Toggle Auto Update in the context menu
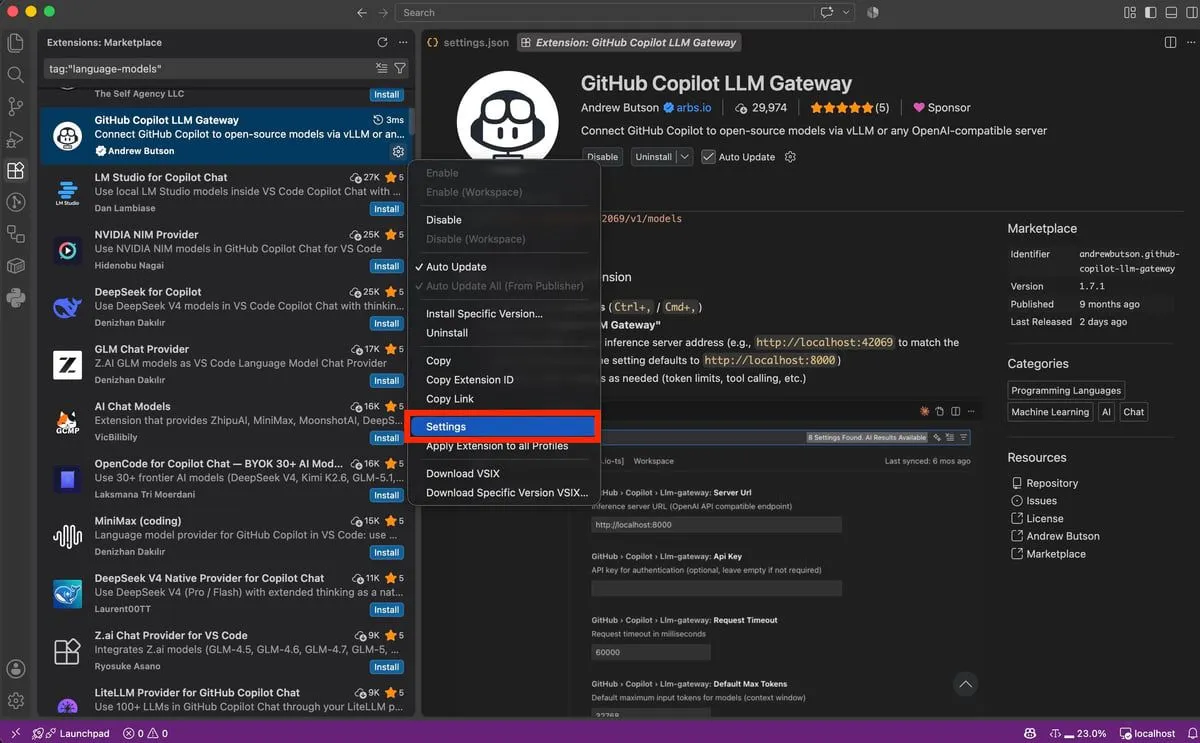Image resolution: width=1200 pixels, height=743 pixels. (504, 267)
